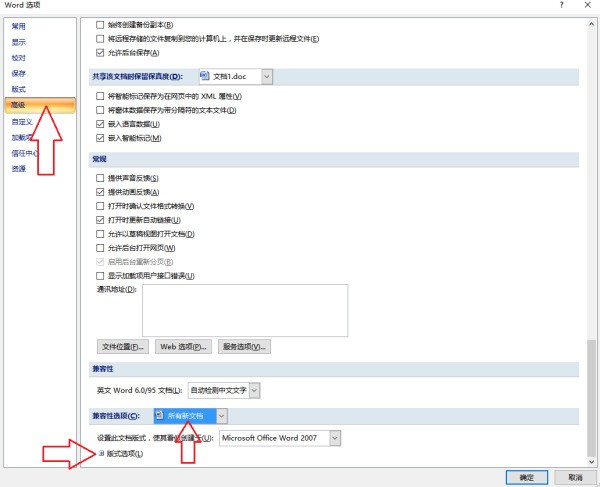Viewport: 600px width, 487px height.
Task: Open the 自定义 category
Action: (22, 122)
